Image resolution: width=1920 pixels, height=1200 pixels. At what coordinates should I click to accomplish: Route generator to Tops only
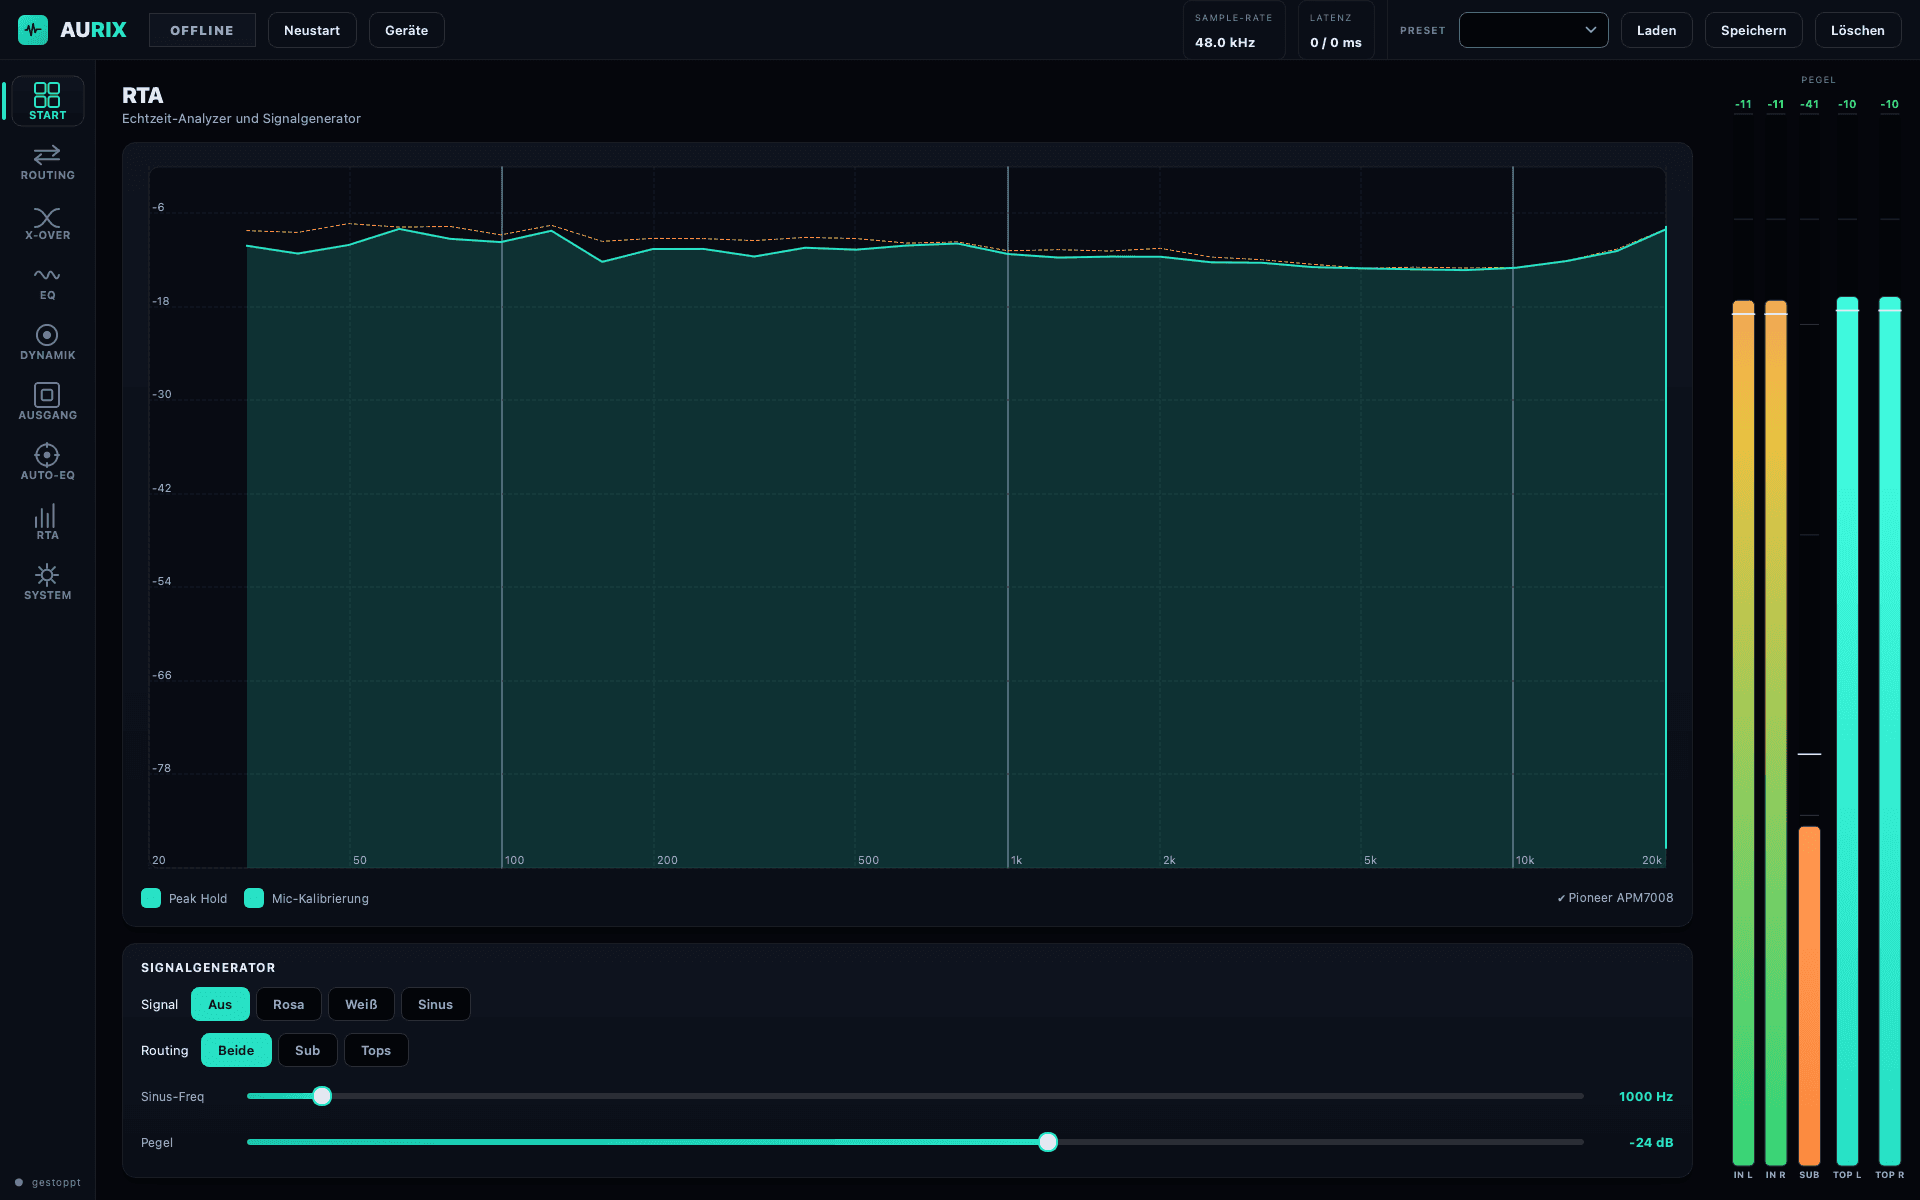click(376, 1050)
